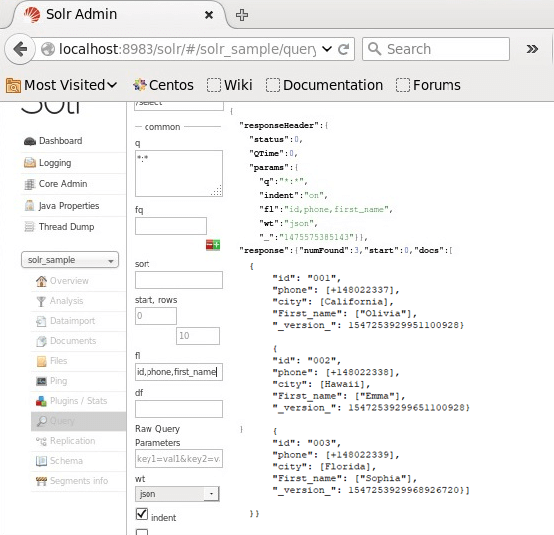Open Logging via its folder icon
Screen dimensions: 554x535
pos(30,163)
